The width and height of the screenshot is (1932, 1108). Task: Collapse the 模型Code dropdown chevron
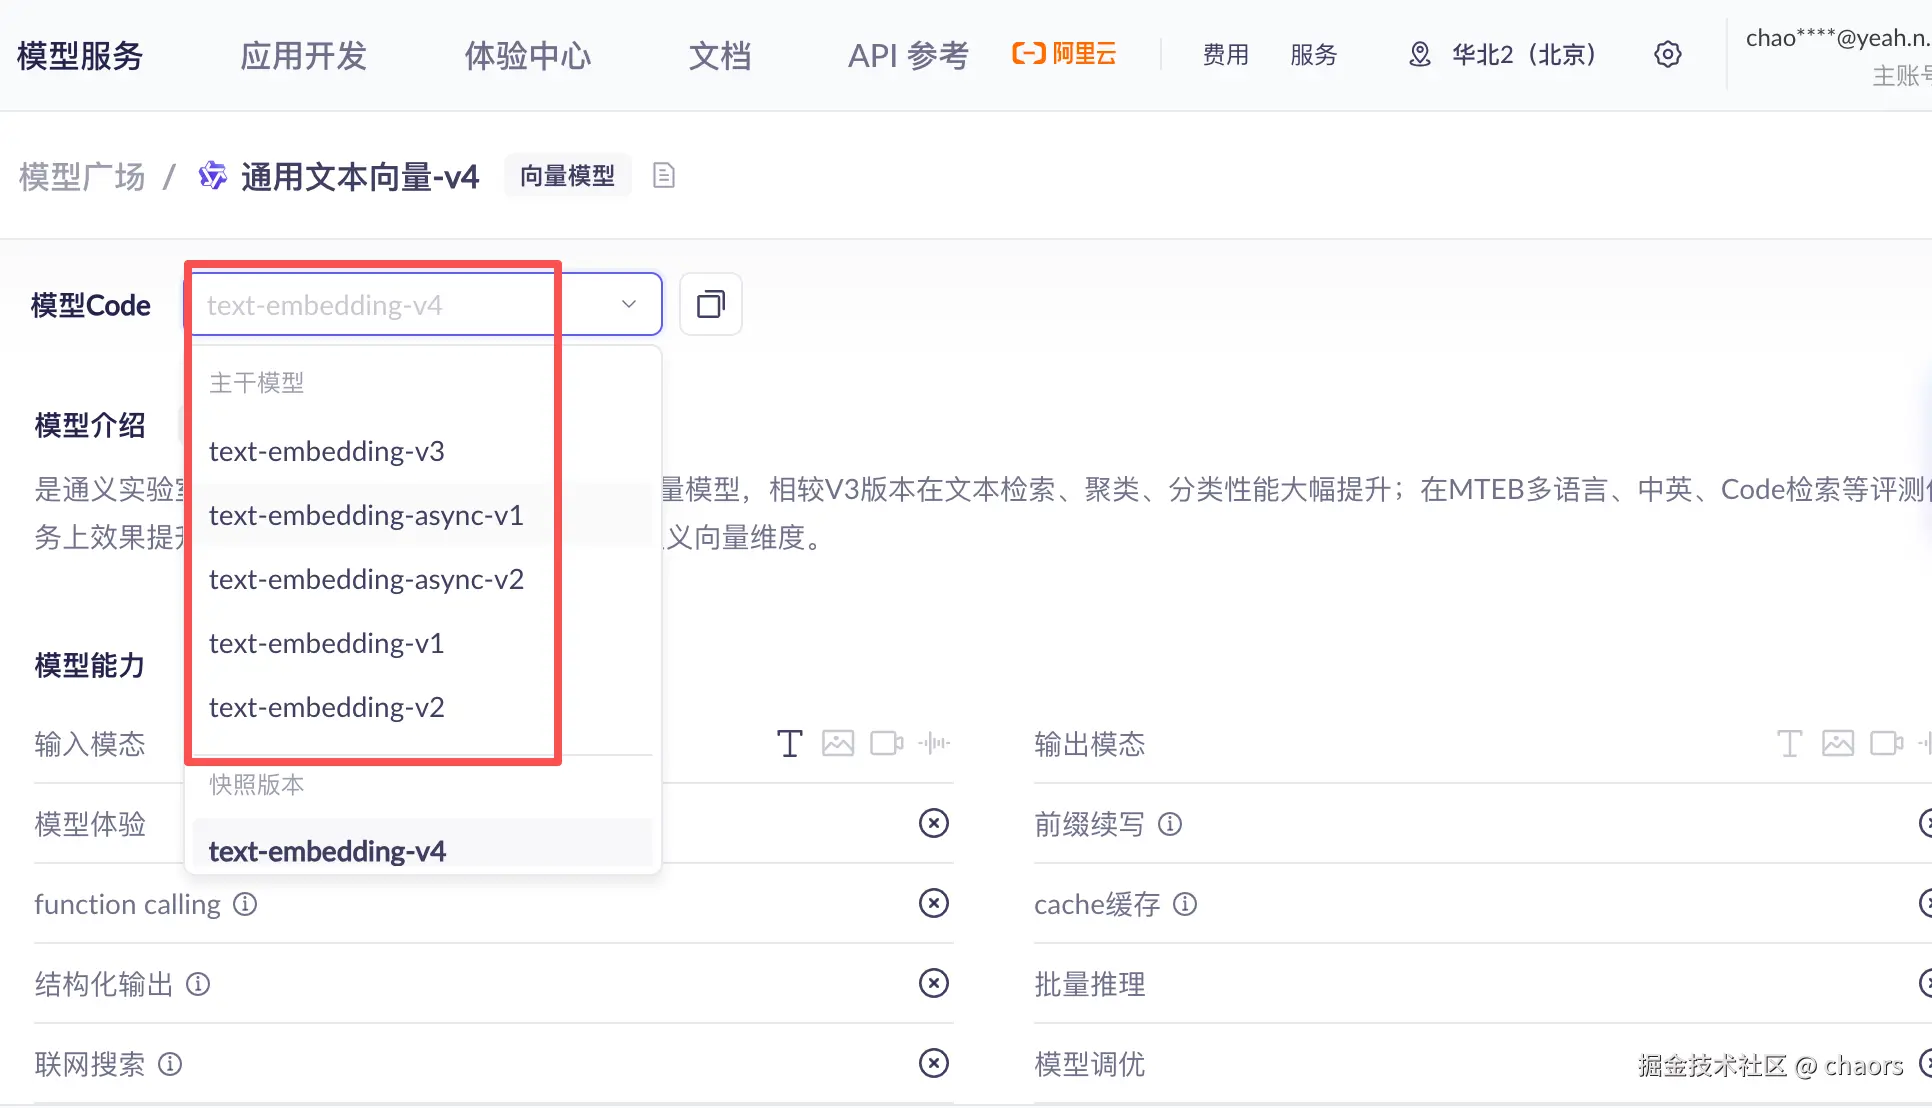(x=628, y=304)
